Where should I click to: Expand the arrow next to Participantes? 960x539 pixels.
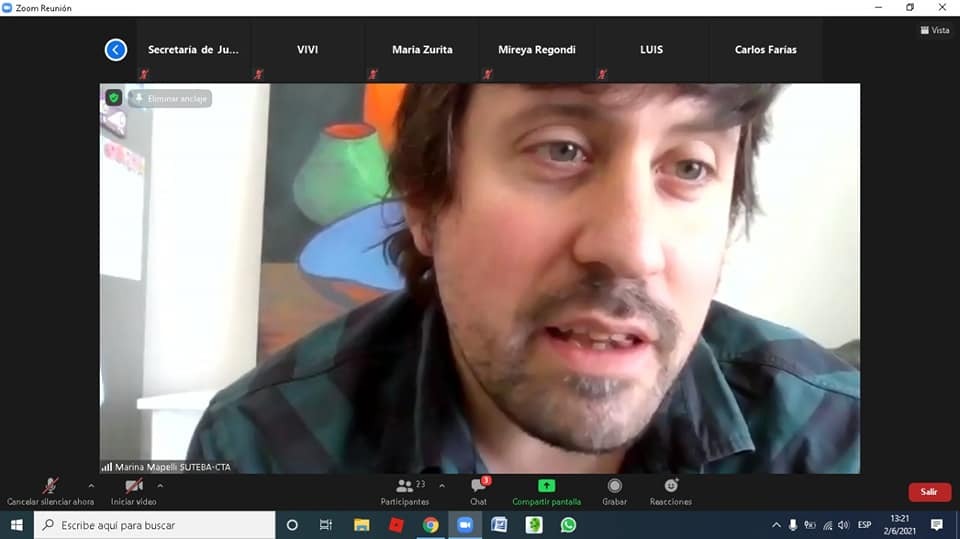coord(442,486)
